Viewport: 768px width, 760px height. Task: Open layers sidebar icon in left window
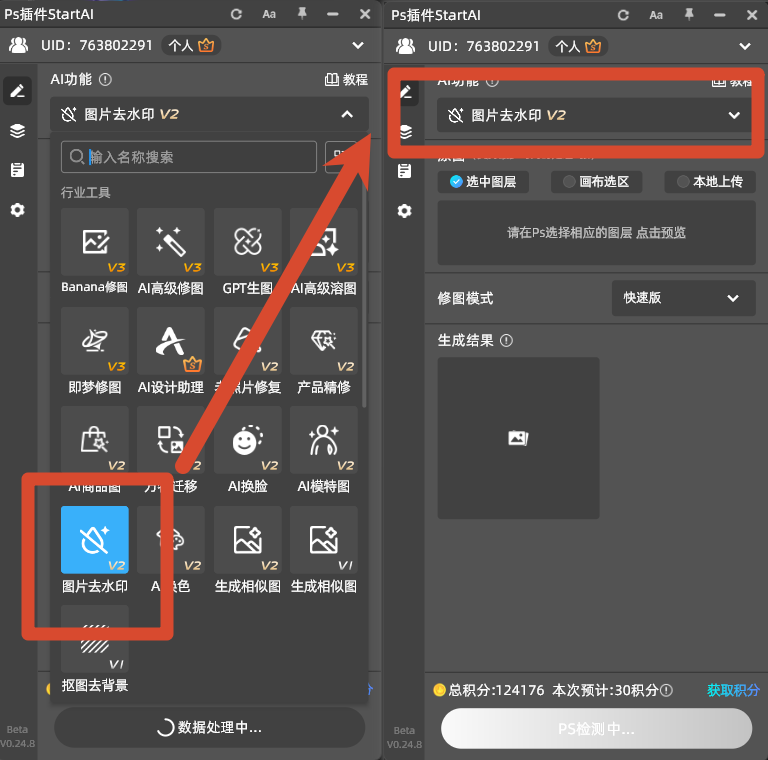(18, 131)
